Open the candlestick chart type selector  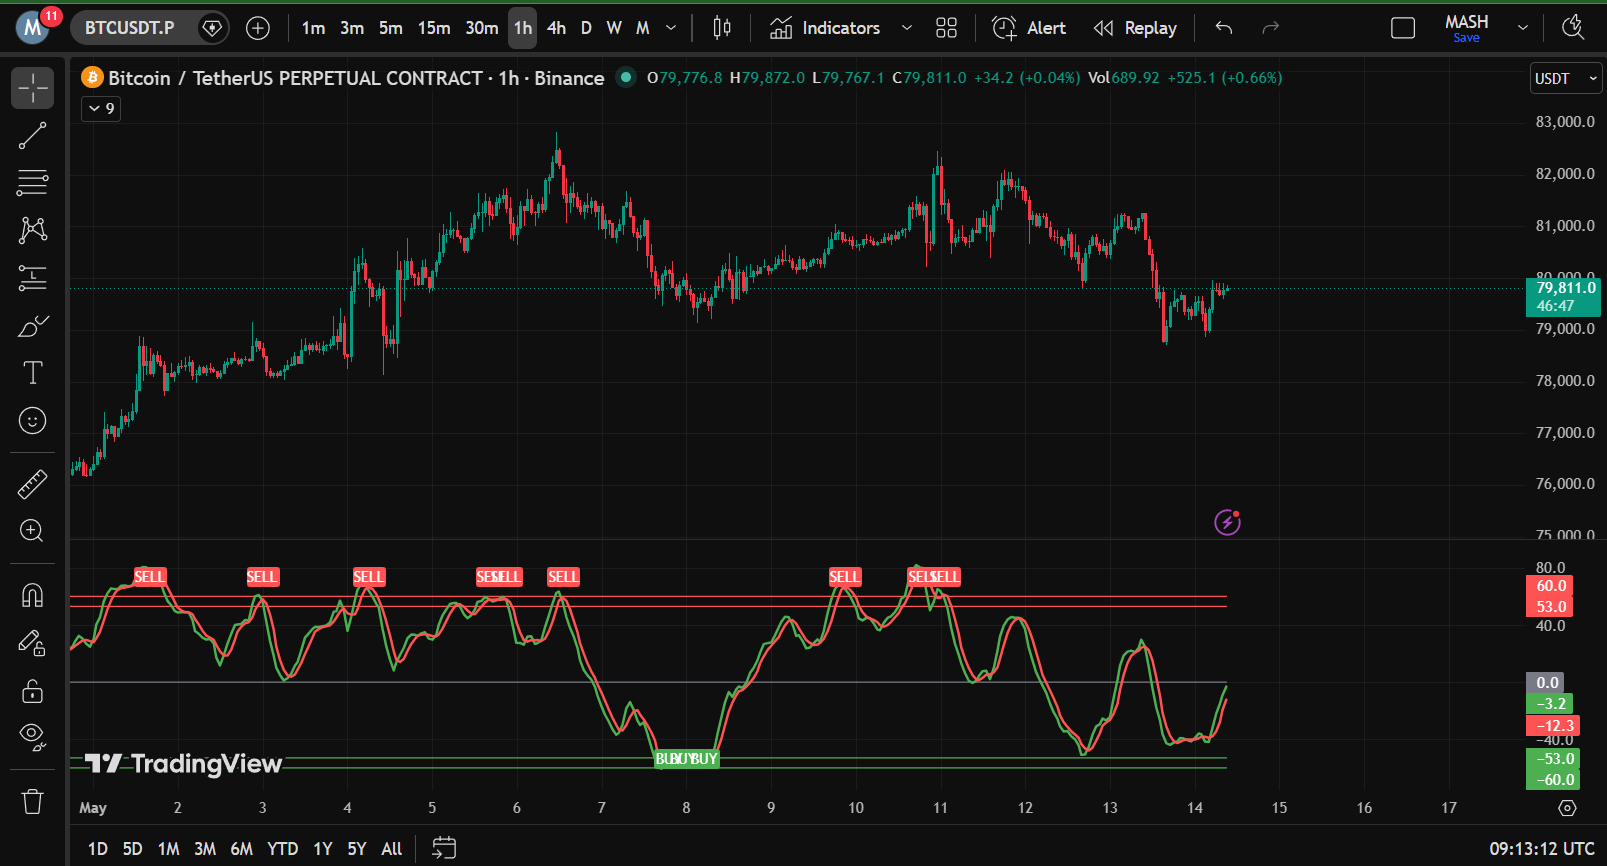[722, 28]
